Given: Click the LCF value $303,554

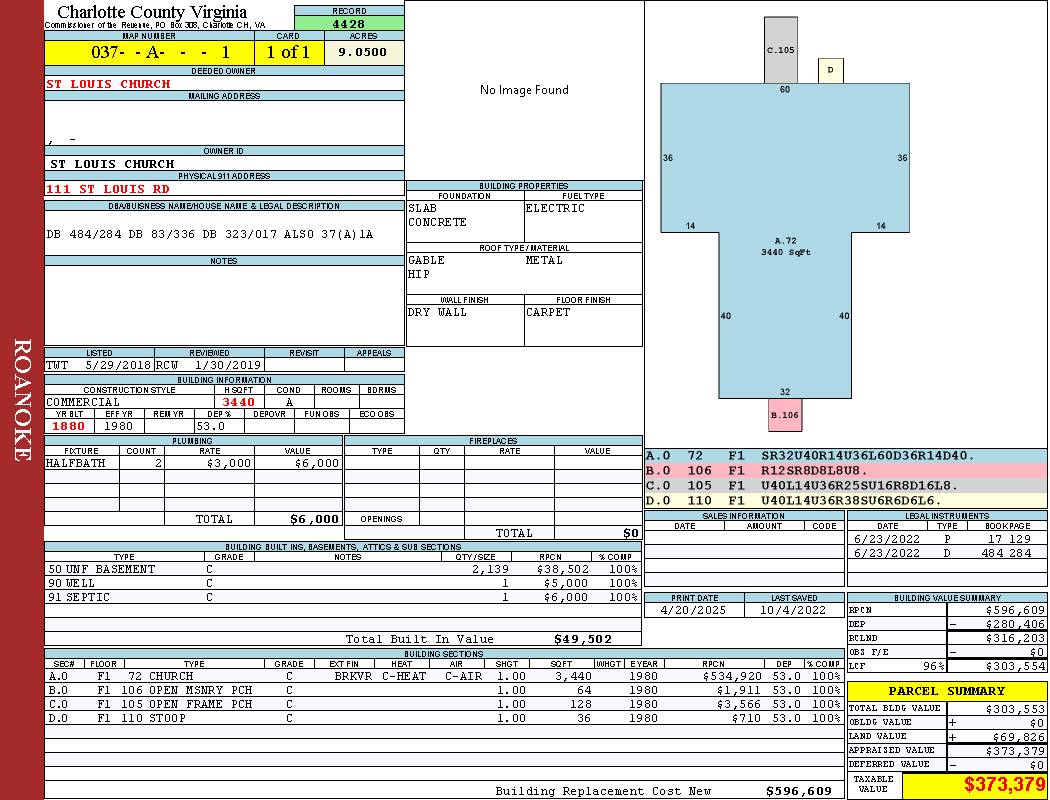Looking at the screenshot, I should [x=1015, y=667].
